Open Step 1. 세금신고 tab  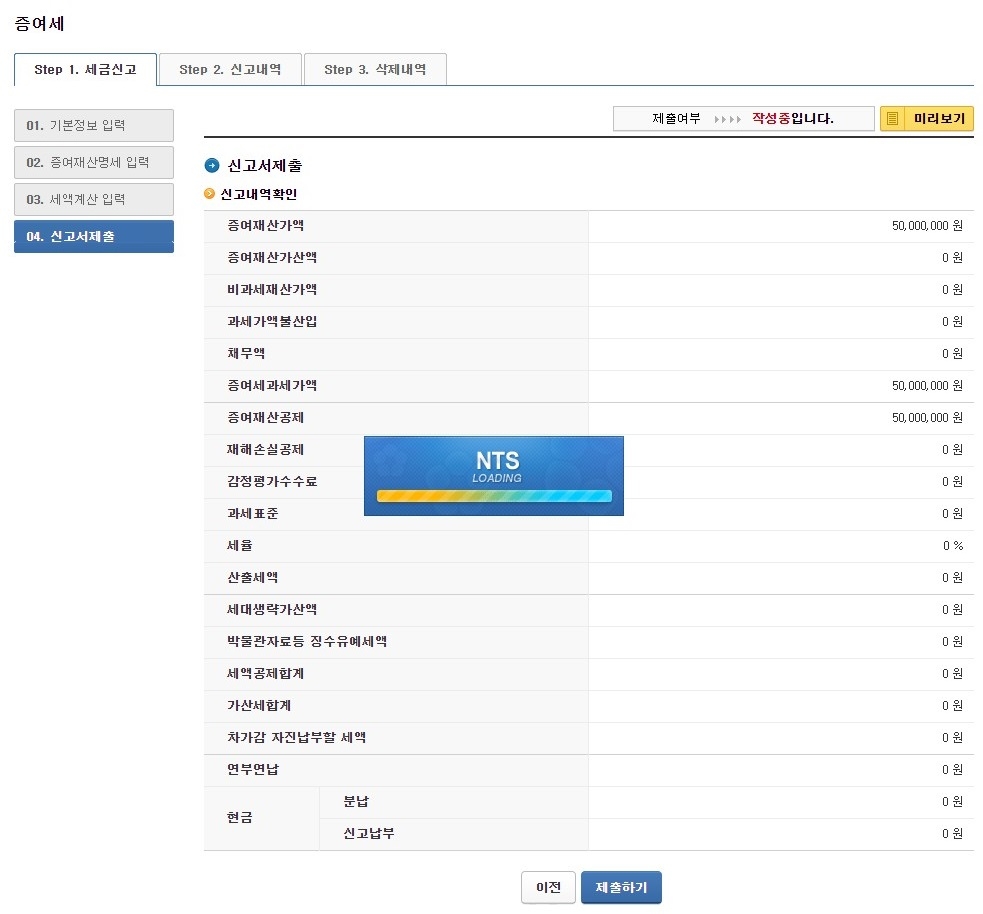click(x=85, y=70)
